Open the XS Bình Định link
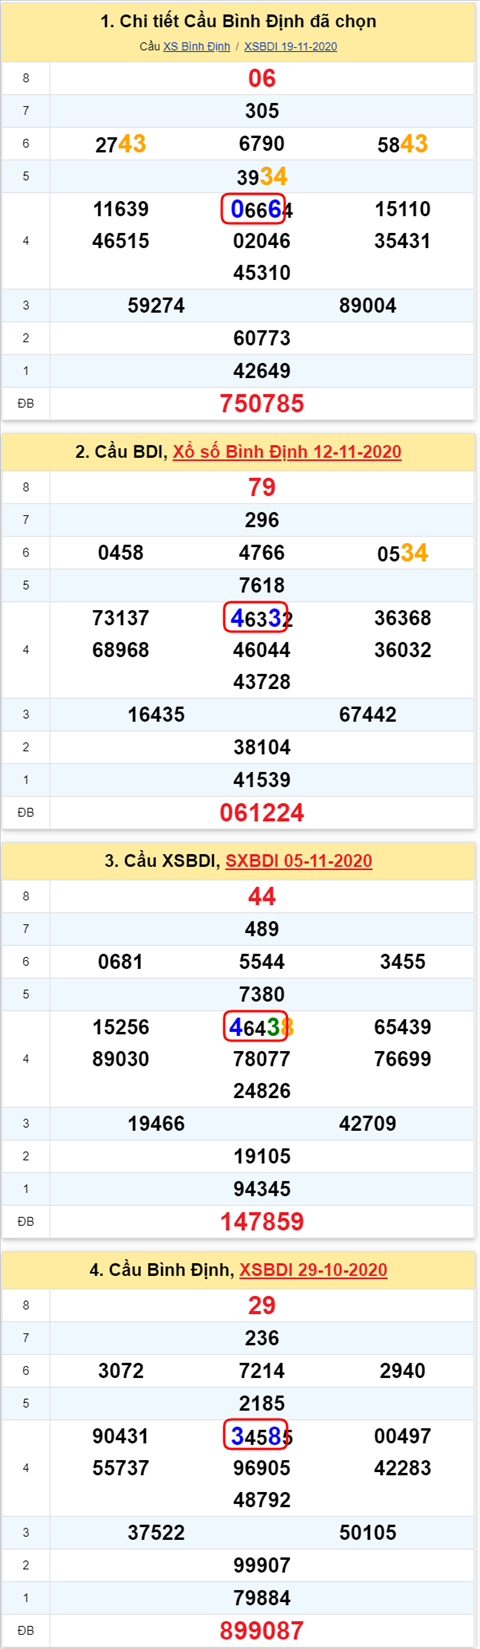The height and width of the screenshot is (1649, 480). point(196,46)
